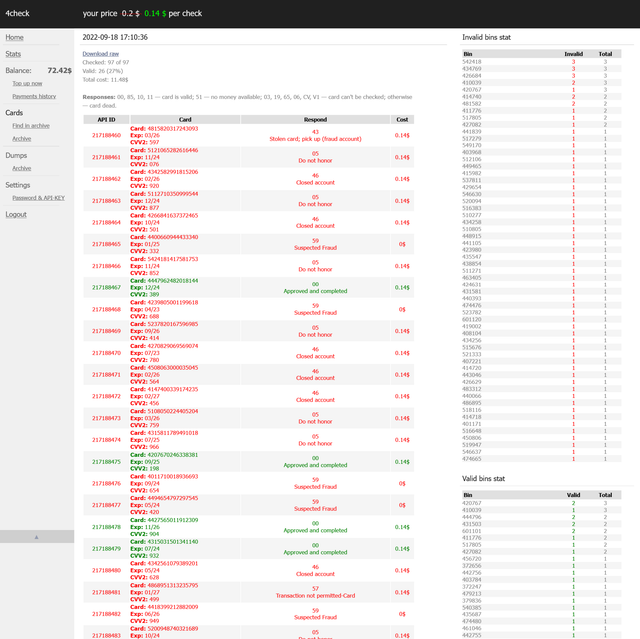Click the 2022-09-18 17:10:36 timestamp heading
640x639 pixels.
pyautogui.click(x=115, y=37)
